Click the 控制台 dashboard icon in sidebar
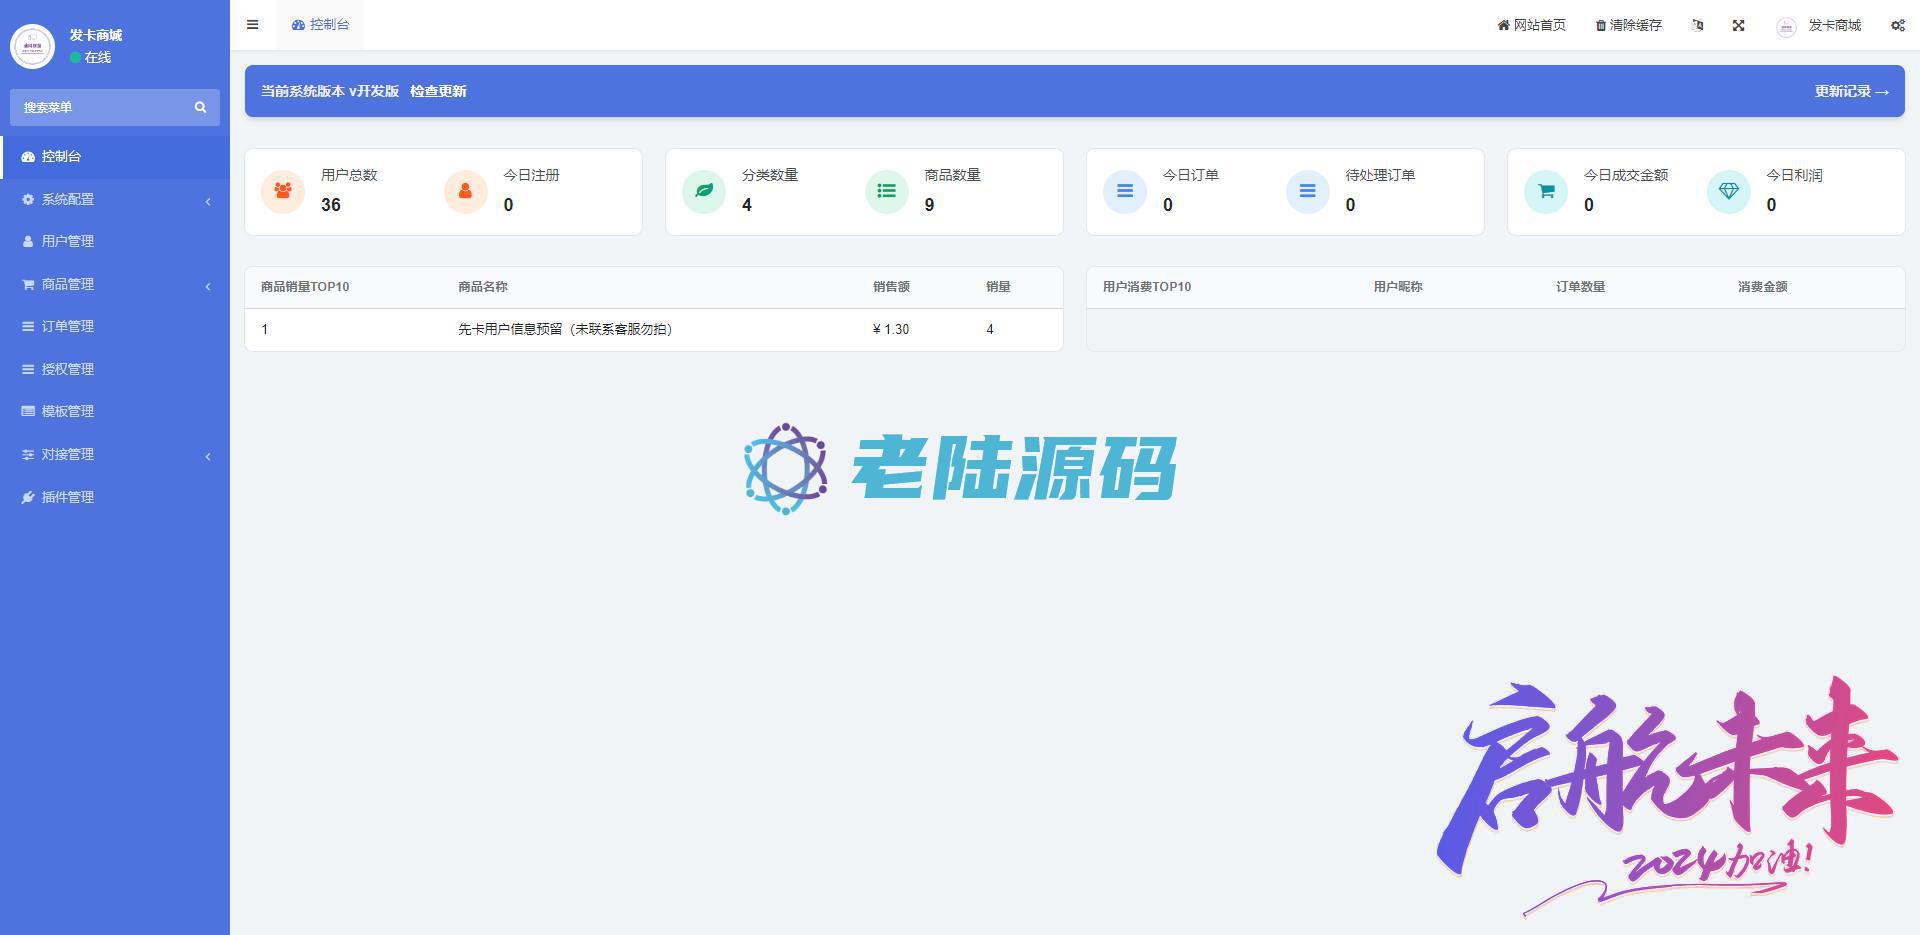The image size is (1920, 935). click(28, 156)
